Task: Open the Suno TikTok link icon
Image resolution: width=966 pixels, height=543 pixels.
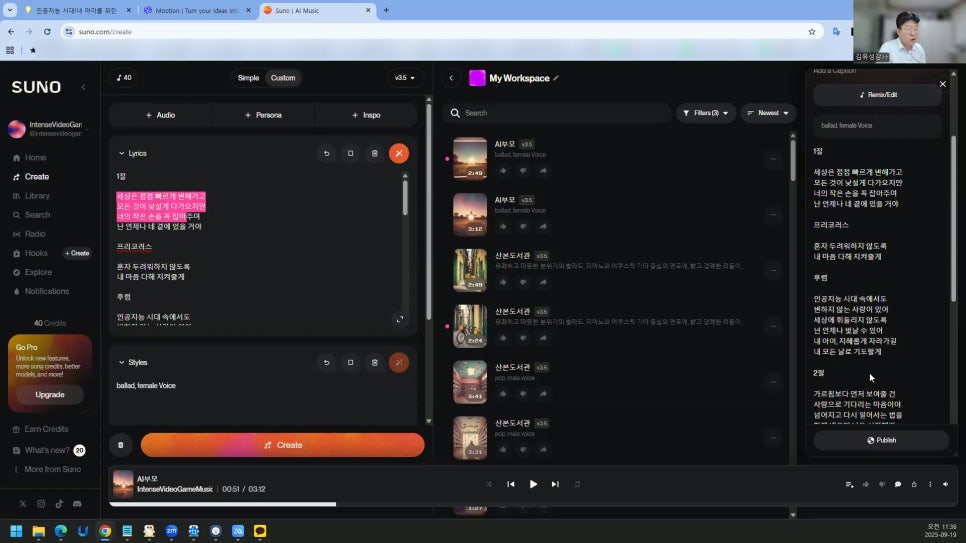Action: (x=59, y=504)
